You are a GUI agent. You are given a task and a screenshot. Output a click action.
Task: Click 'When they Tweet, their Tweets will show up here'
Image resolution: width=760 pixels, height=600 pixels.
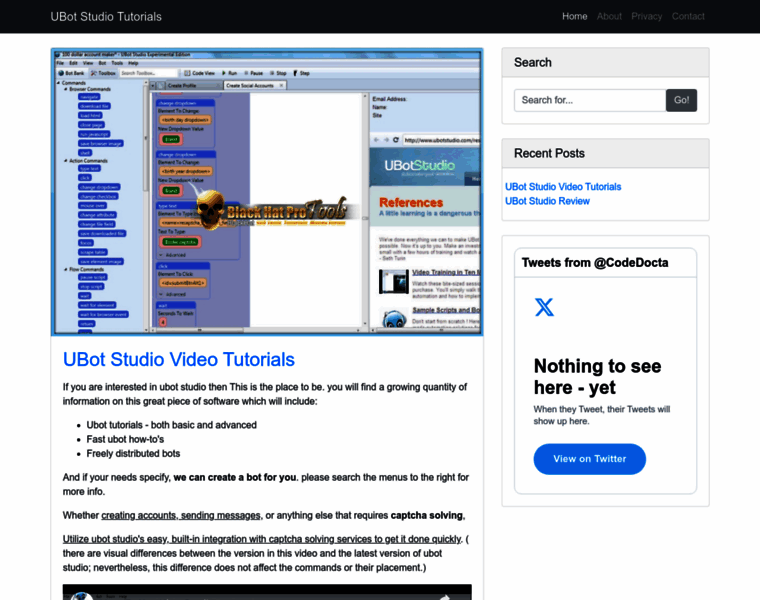click(x=602, y=415)
